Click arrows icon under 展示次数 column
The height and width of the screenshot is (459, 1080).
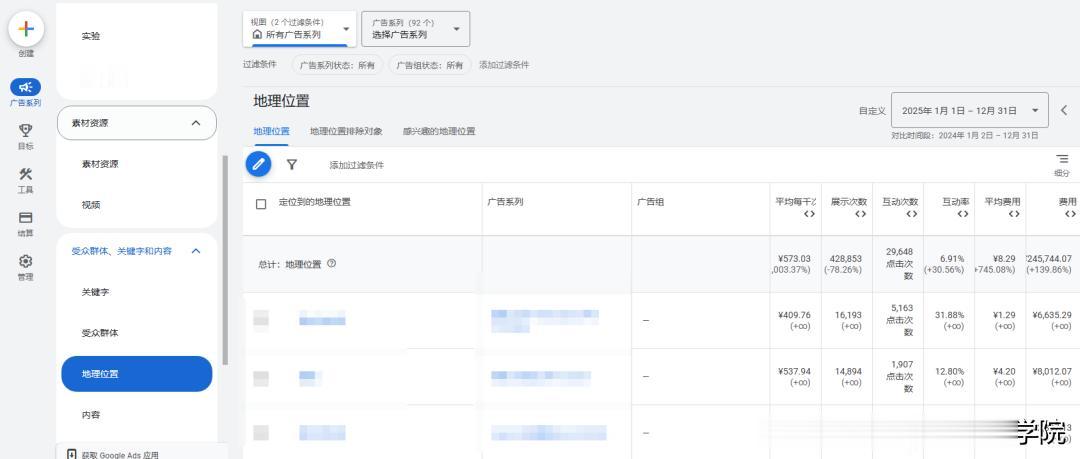click(x=860, y=214)
